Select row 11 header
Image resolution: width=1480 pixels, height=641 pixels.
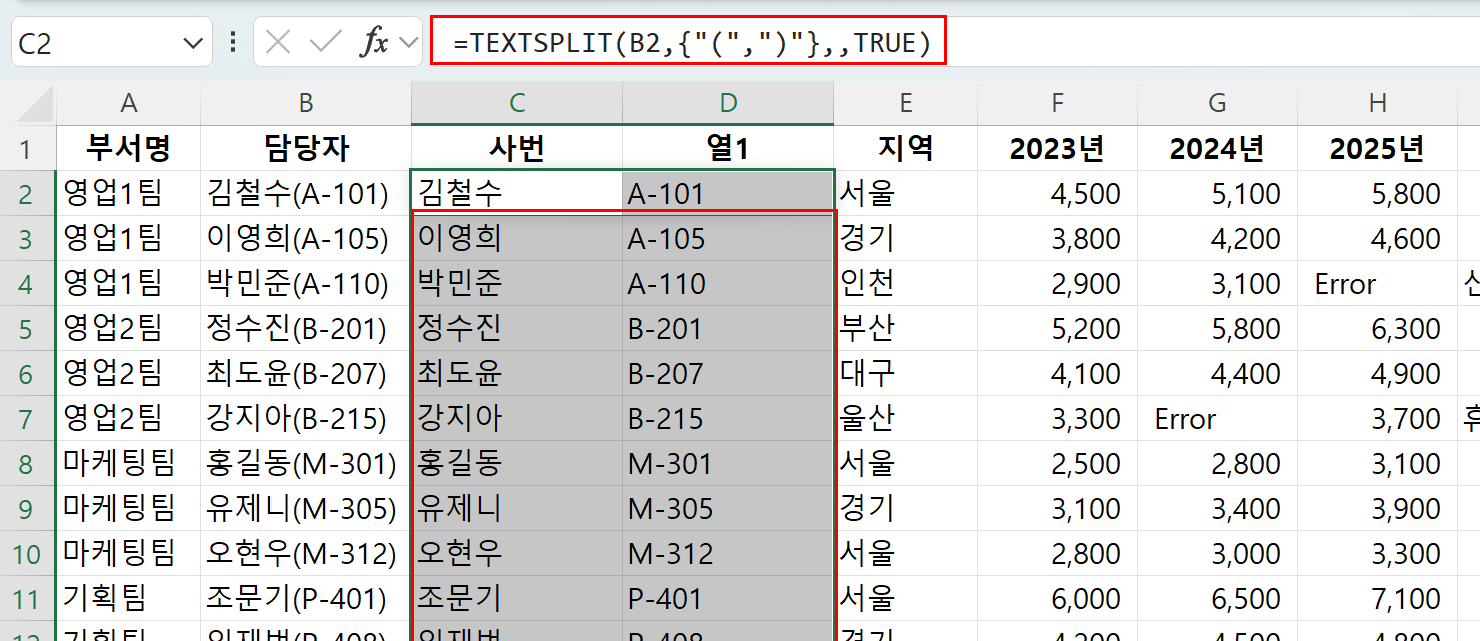[x=27, y=599]
